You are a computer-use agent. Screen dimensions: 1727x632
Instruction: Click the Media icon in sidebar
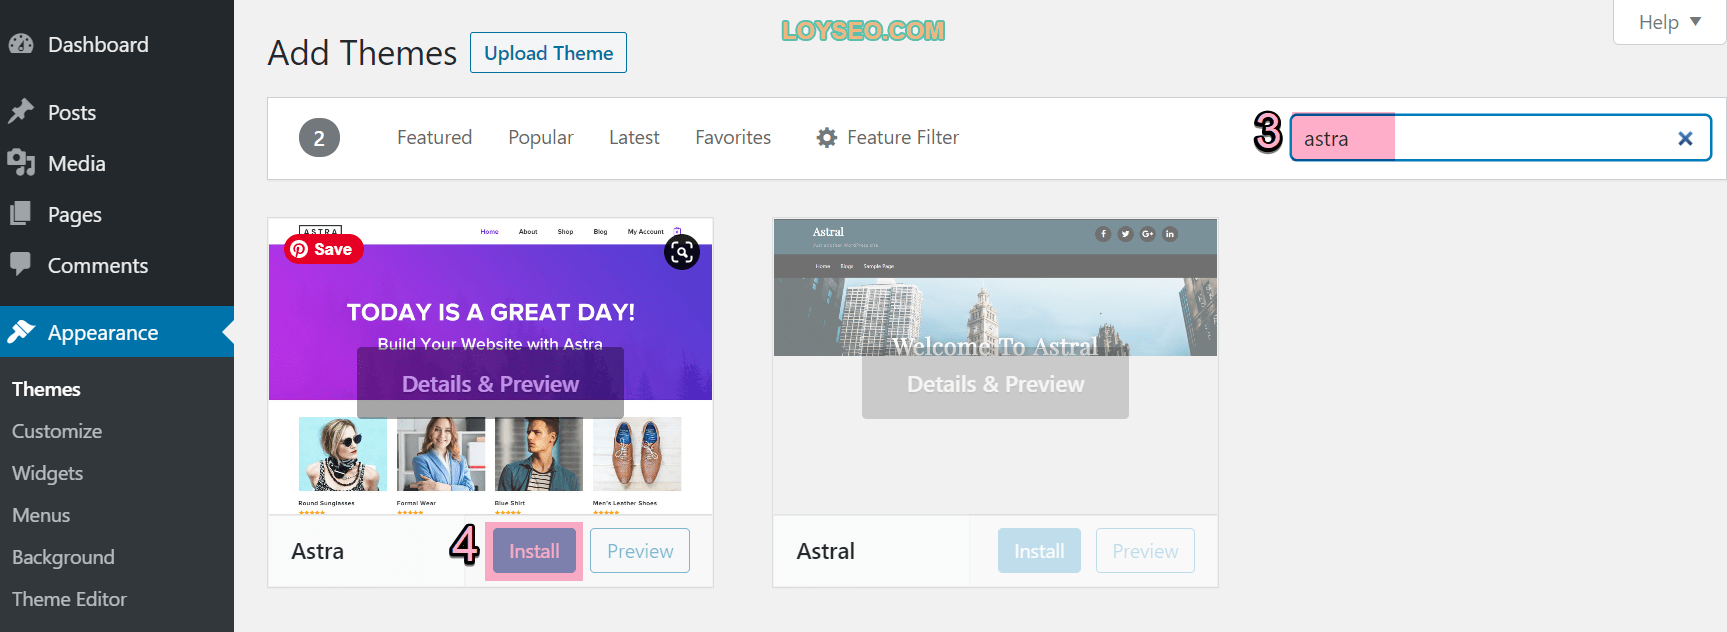point(21,163)
